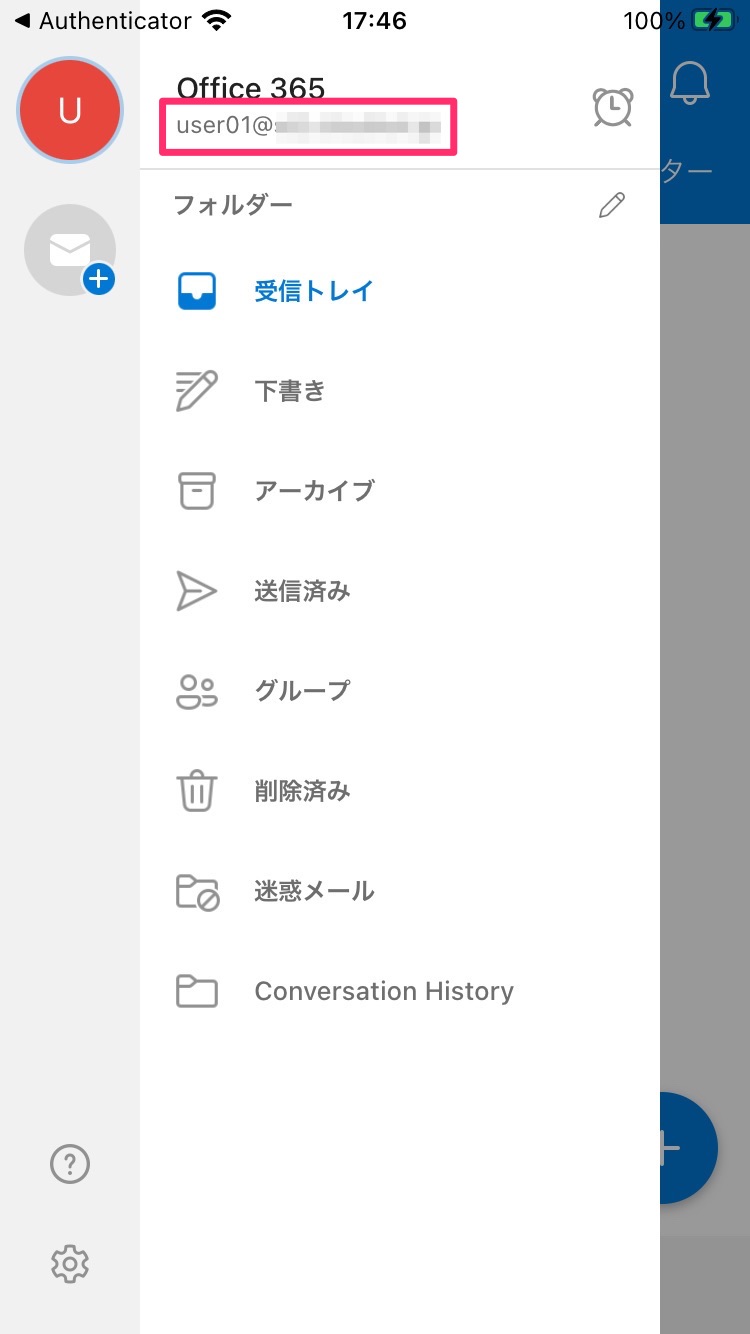Tap the red U account avatar

click(70, 110)
